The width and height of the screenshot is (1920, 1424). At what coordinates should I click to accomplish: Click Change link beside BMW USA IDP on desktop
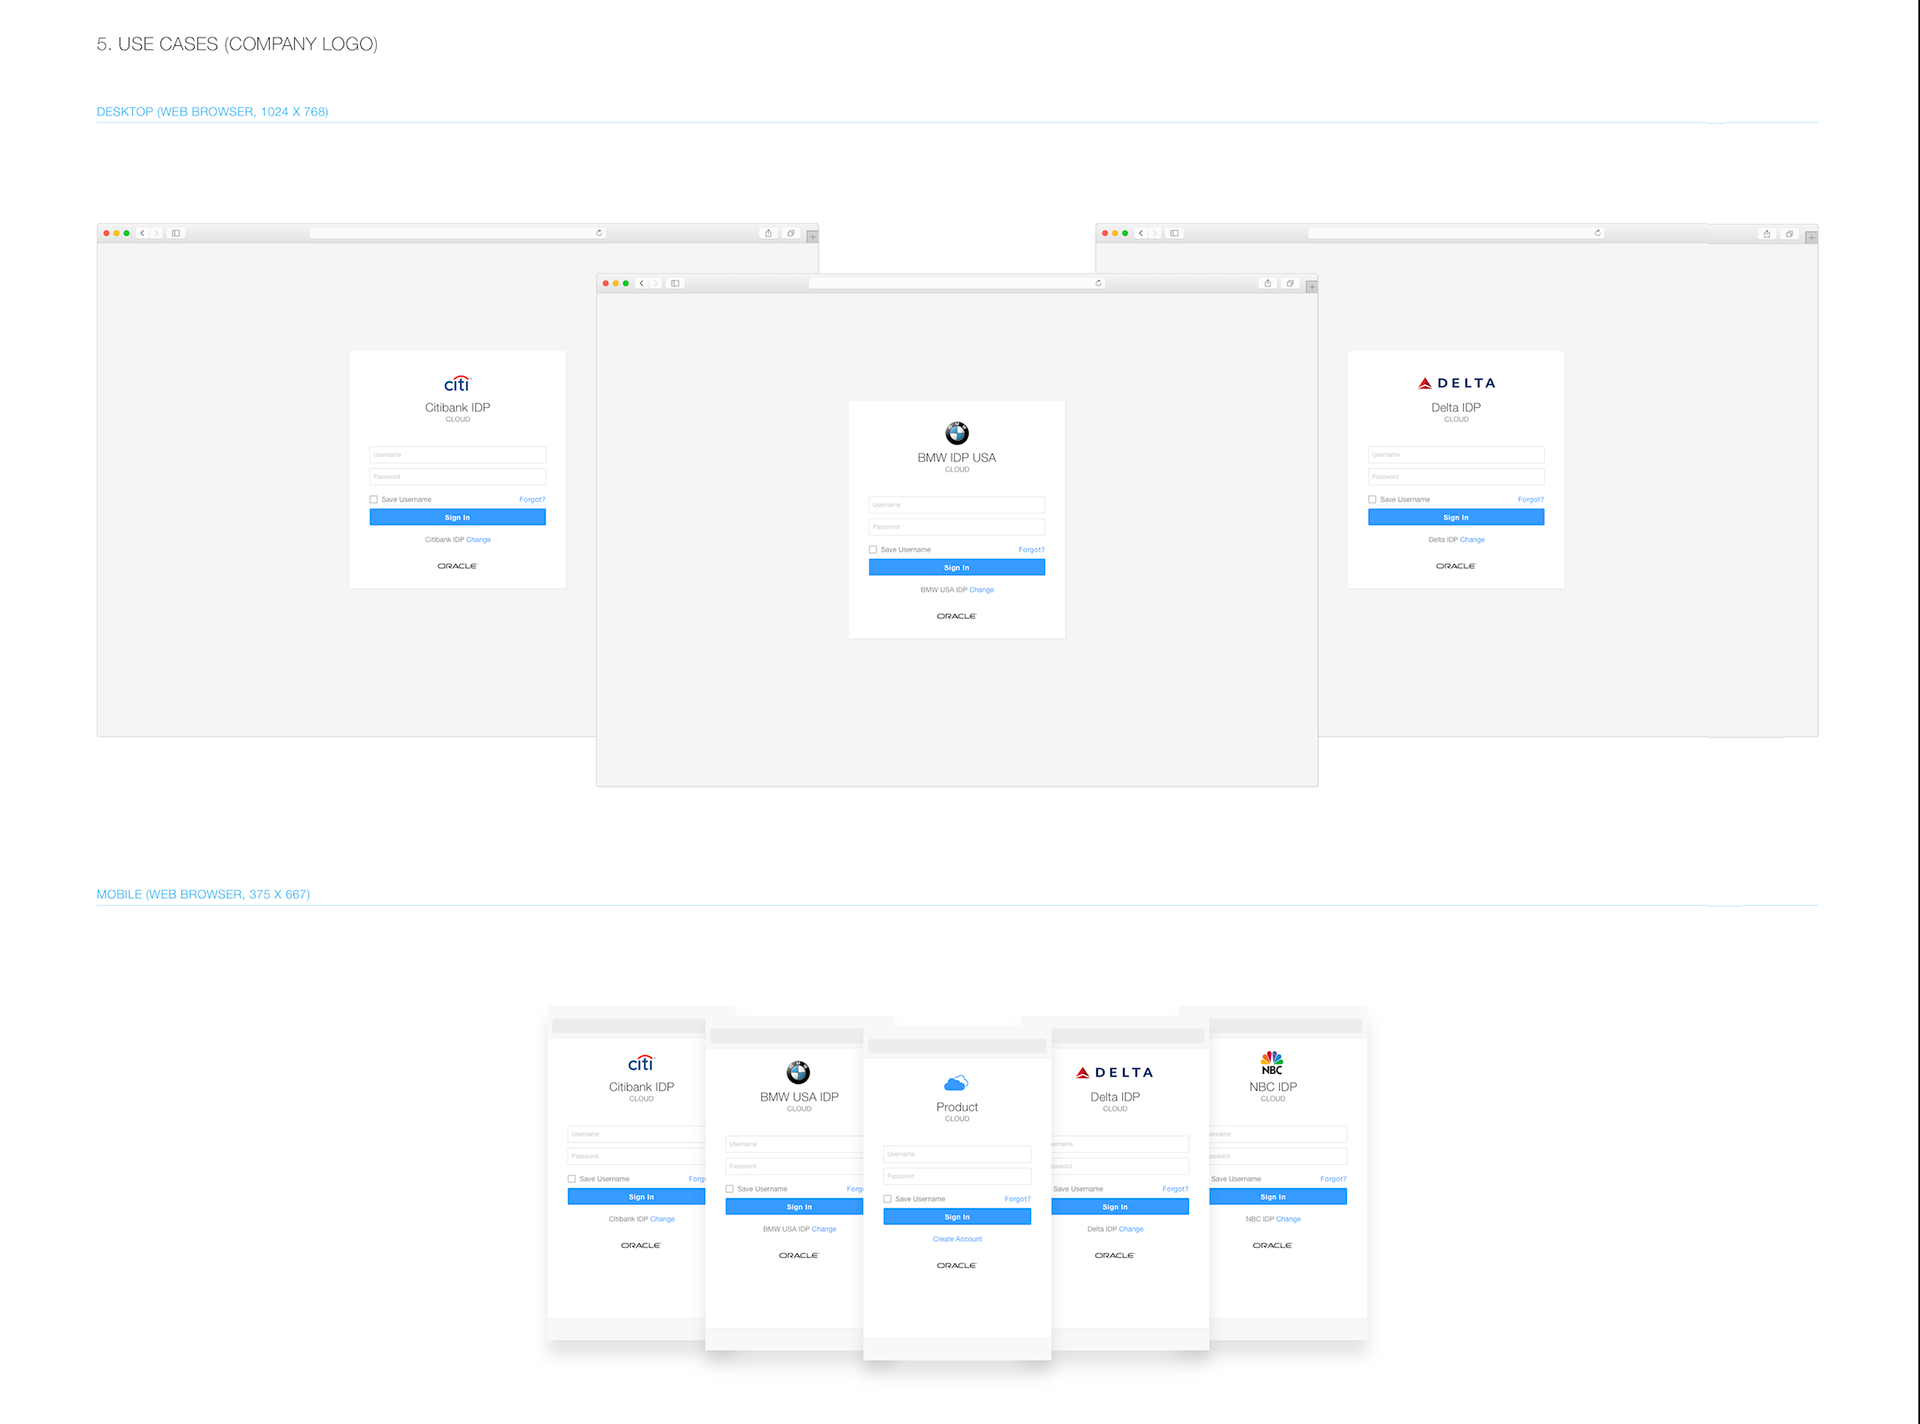pyautogui.click(x=981, y=589)
